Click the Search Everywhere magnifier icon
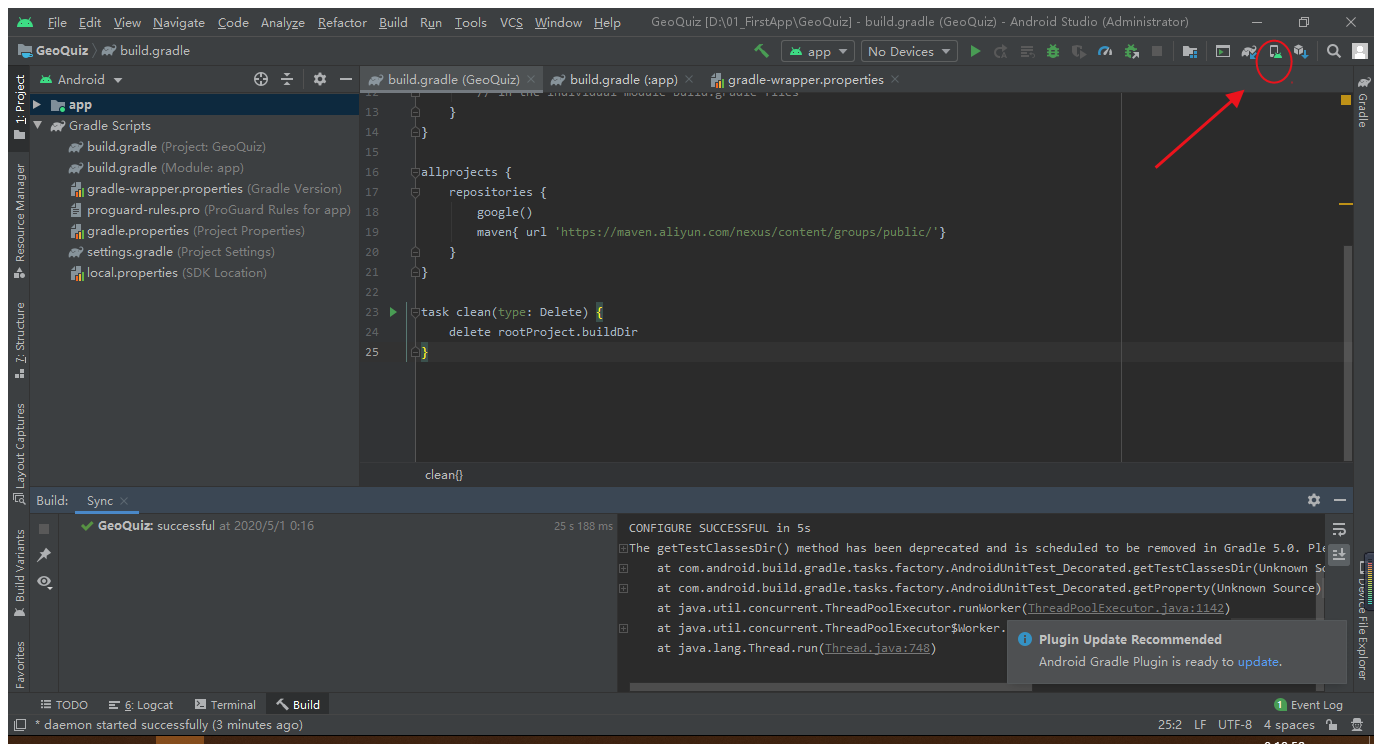The height and width of the screenshot is (744, 1382). 1334,51
